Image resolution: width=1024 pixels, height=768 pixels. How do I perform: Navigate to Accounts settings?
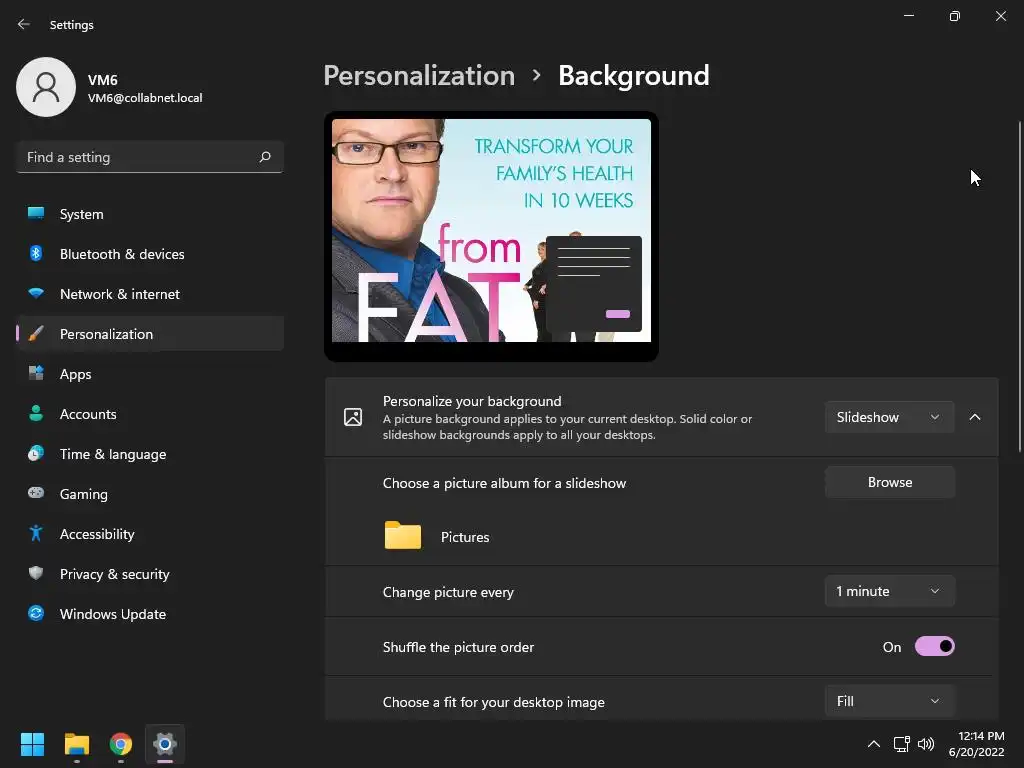150,414
